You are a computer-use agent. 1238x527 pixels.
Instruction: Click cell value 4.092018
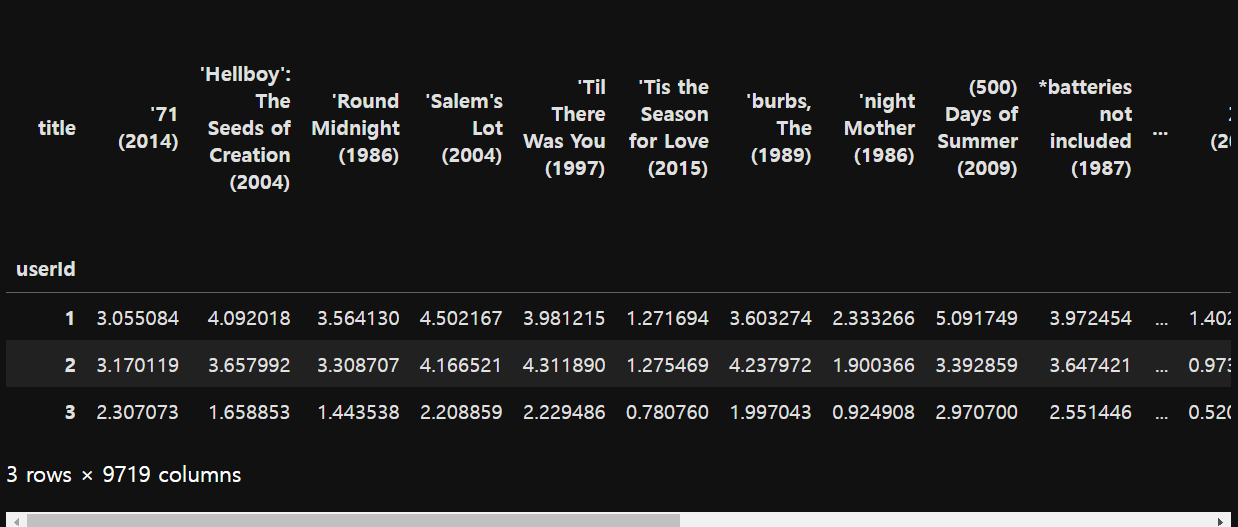coord(249,319)
